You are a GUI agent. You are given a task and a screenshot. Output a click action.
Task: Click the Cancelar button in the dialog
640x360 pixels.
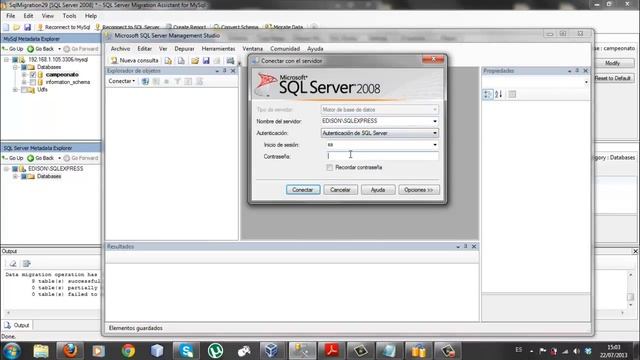340,190
